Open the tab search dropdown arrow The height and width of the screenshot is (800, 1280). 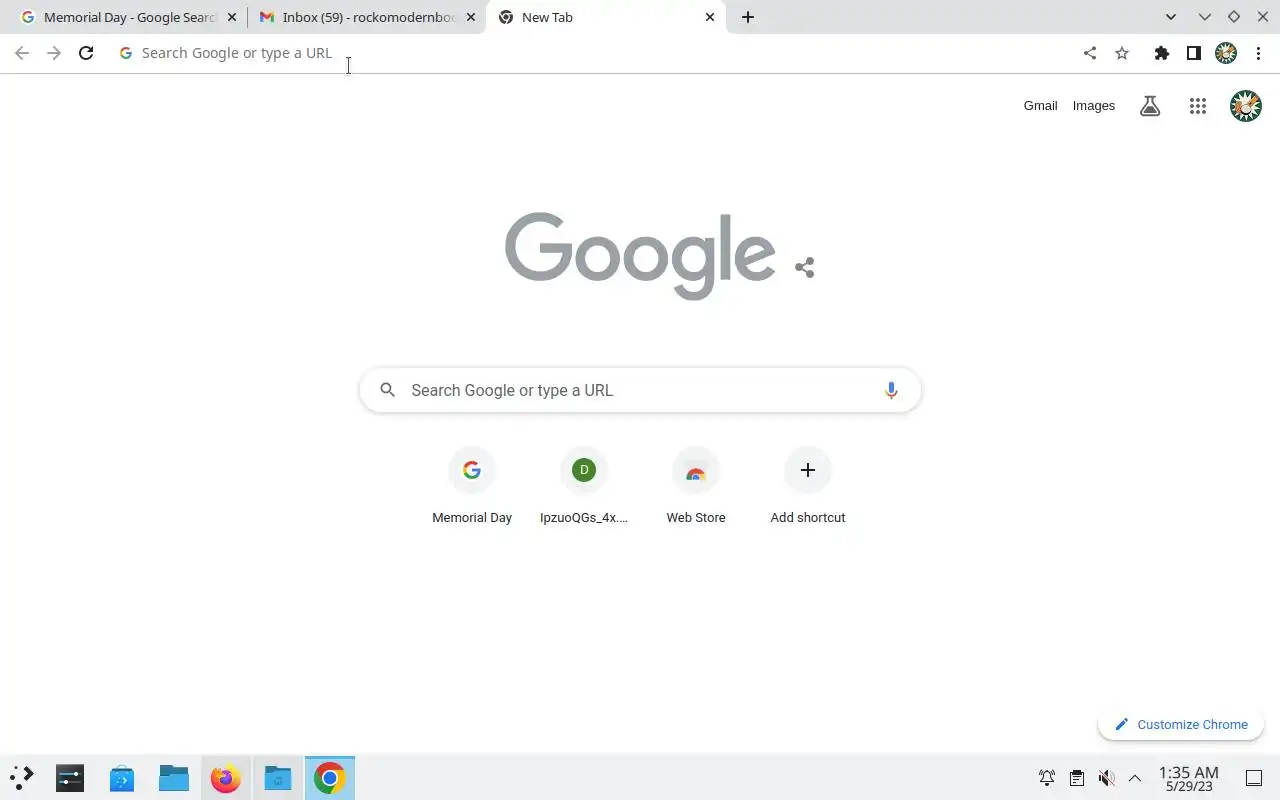coord(1171,17)
